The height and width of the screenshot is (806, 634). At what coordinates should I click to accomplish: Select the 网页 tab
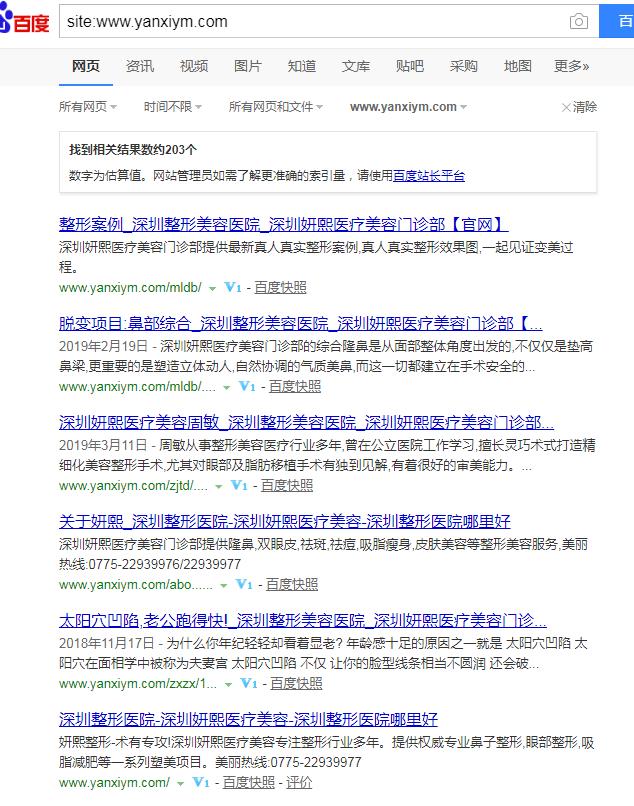[85, 66]
